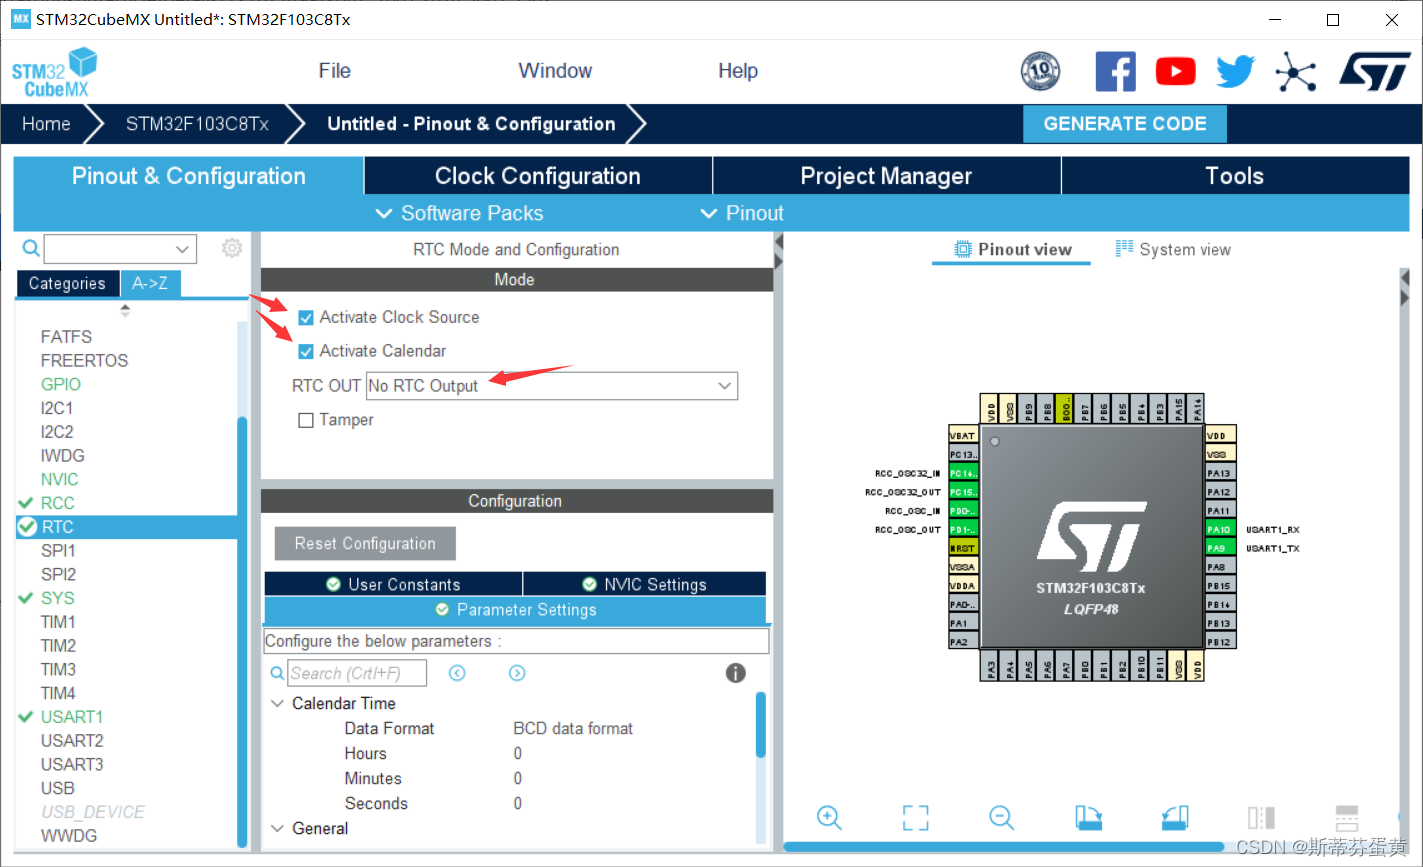Click the lower collapse arrow on the pinout pane divider
Image resolution: width=1423 pixels, height=867 pixels.
click(778, 262)
